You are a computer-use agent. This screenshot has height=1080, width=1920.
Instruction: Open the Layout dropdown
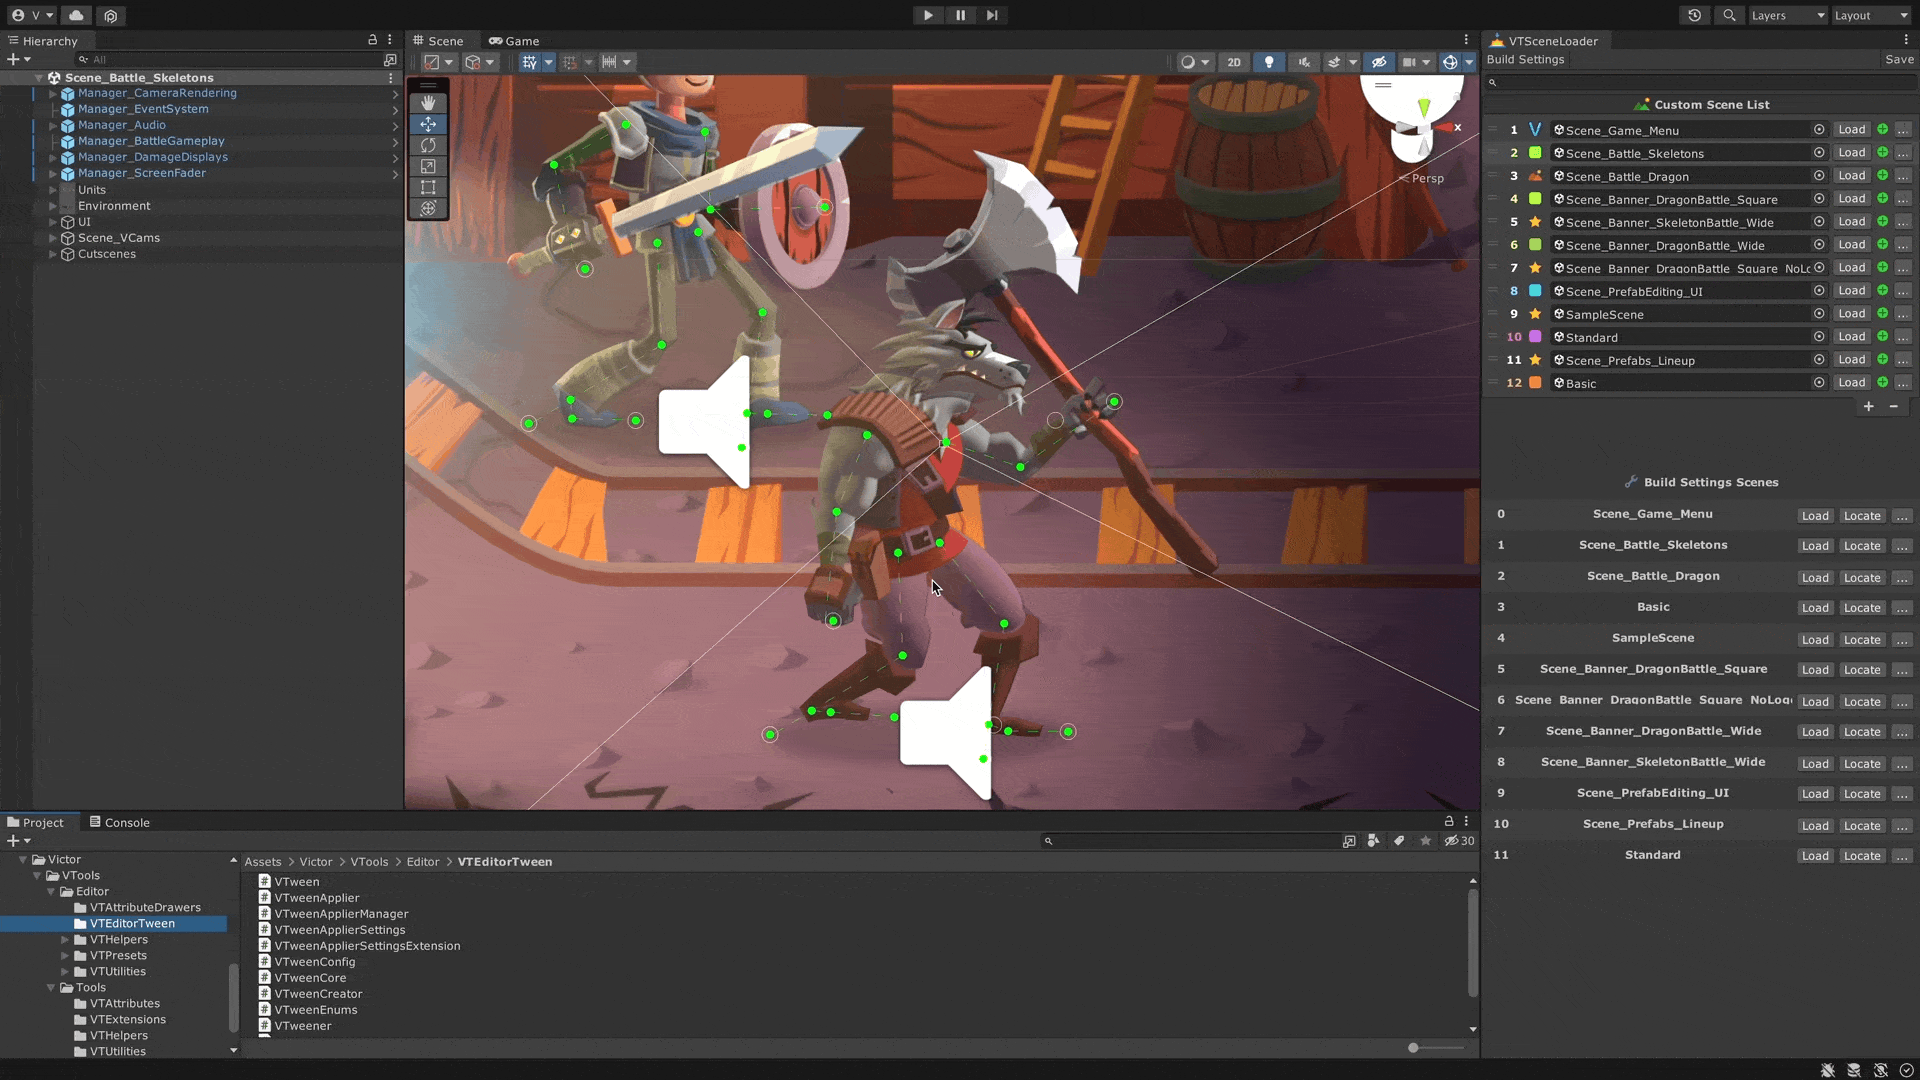click(1870, 15)
